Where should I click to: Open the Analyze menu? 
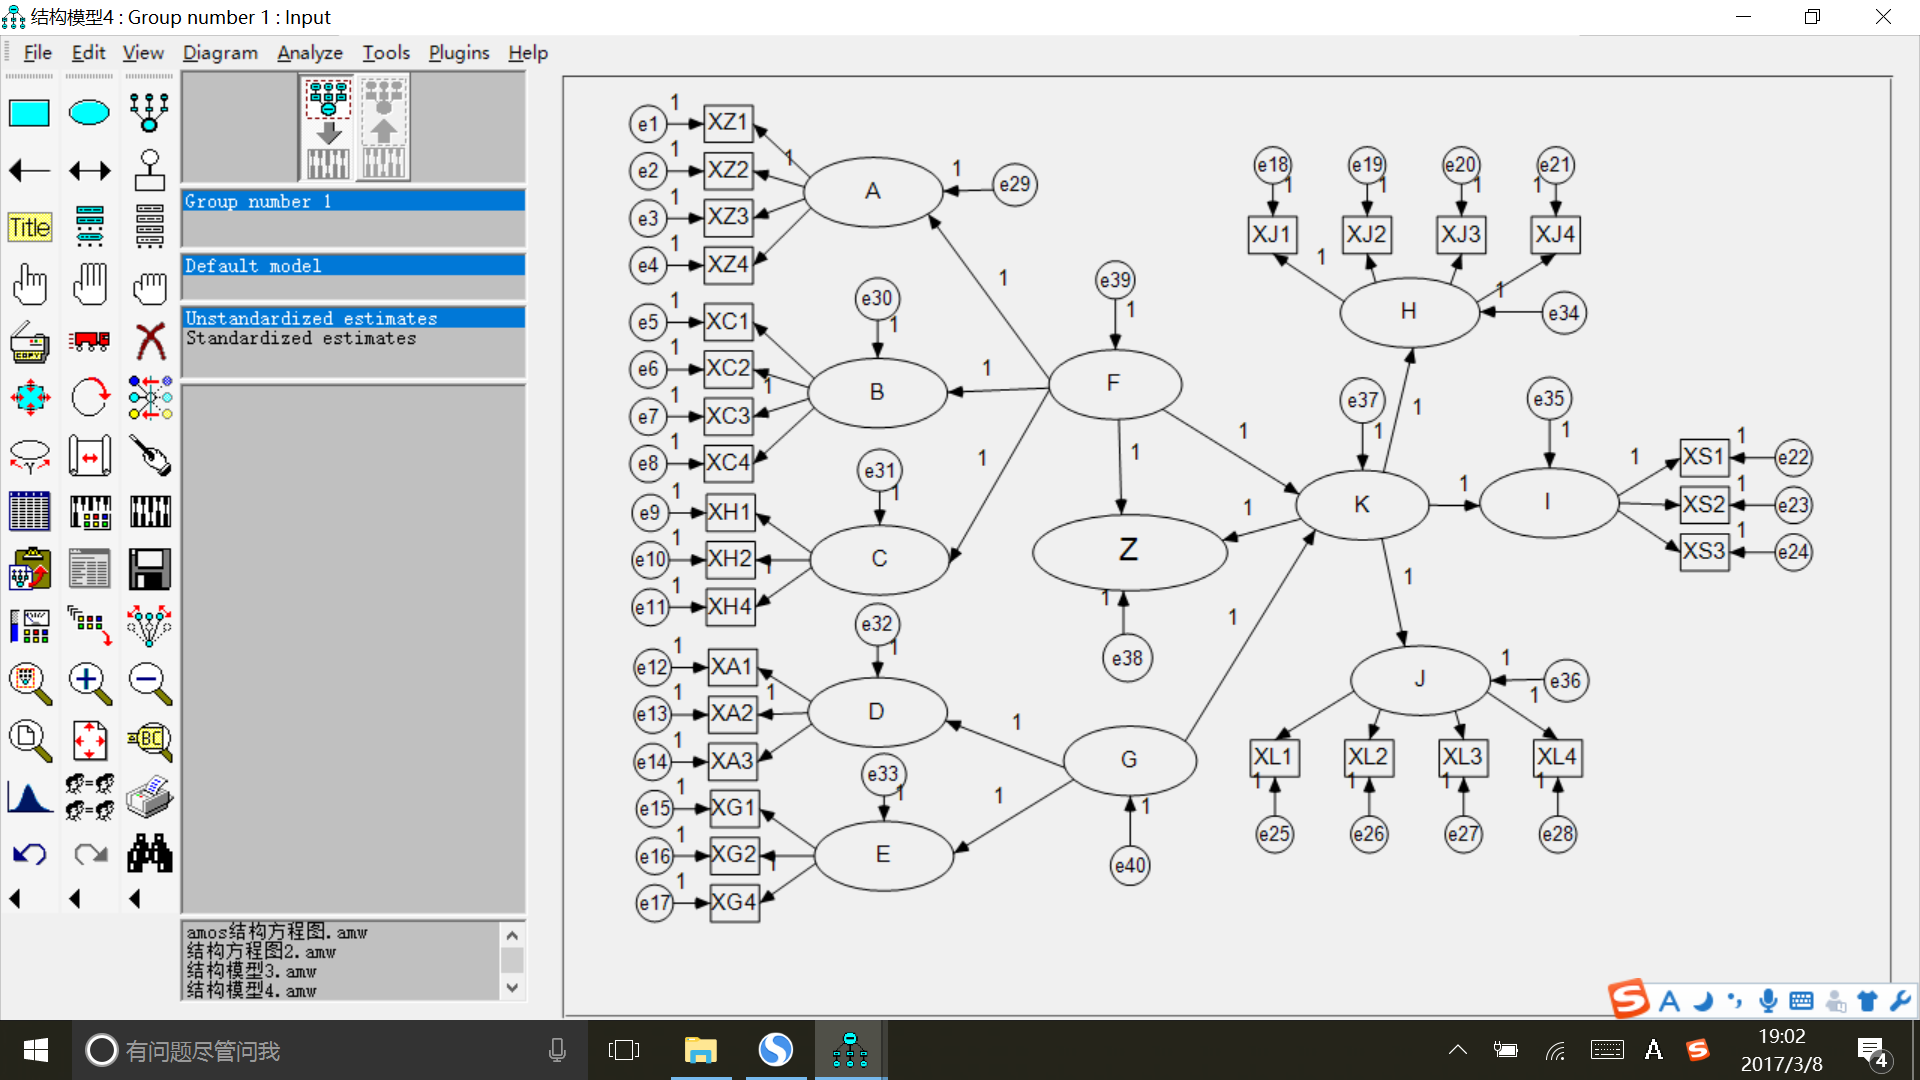coord(310,53)
